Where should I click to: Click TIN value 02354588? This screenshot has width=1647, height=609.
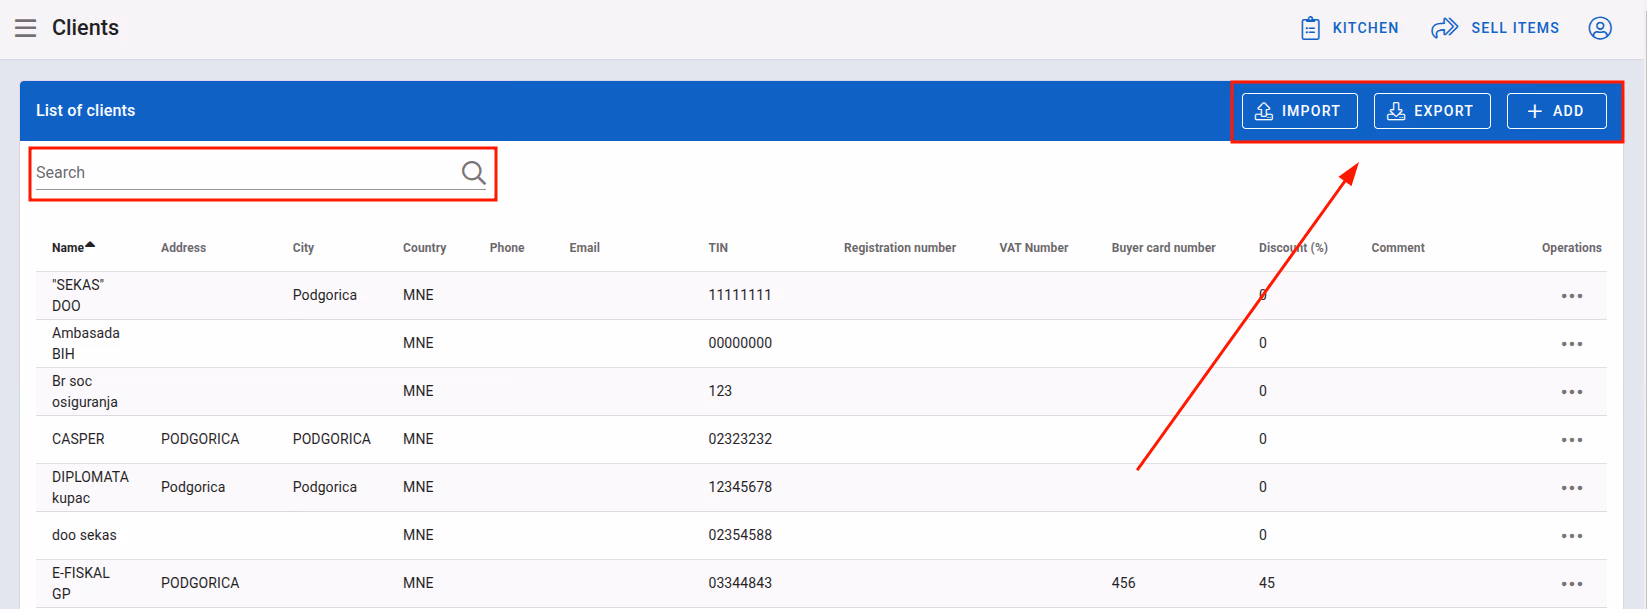[x=740, y=535]
